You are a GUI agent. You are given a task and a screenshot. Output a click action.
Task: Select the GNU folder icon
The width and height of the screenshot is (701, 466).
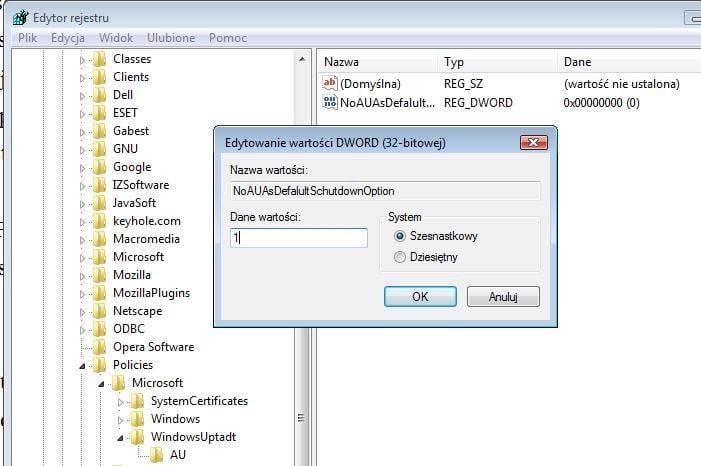(x=99, y=149)
